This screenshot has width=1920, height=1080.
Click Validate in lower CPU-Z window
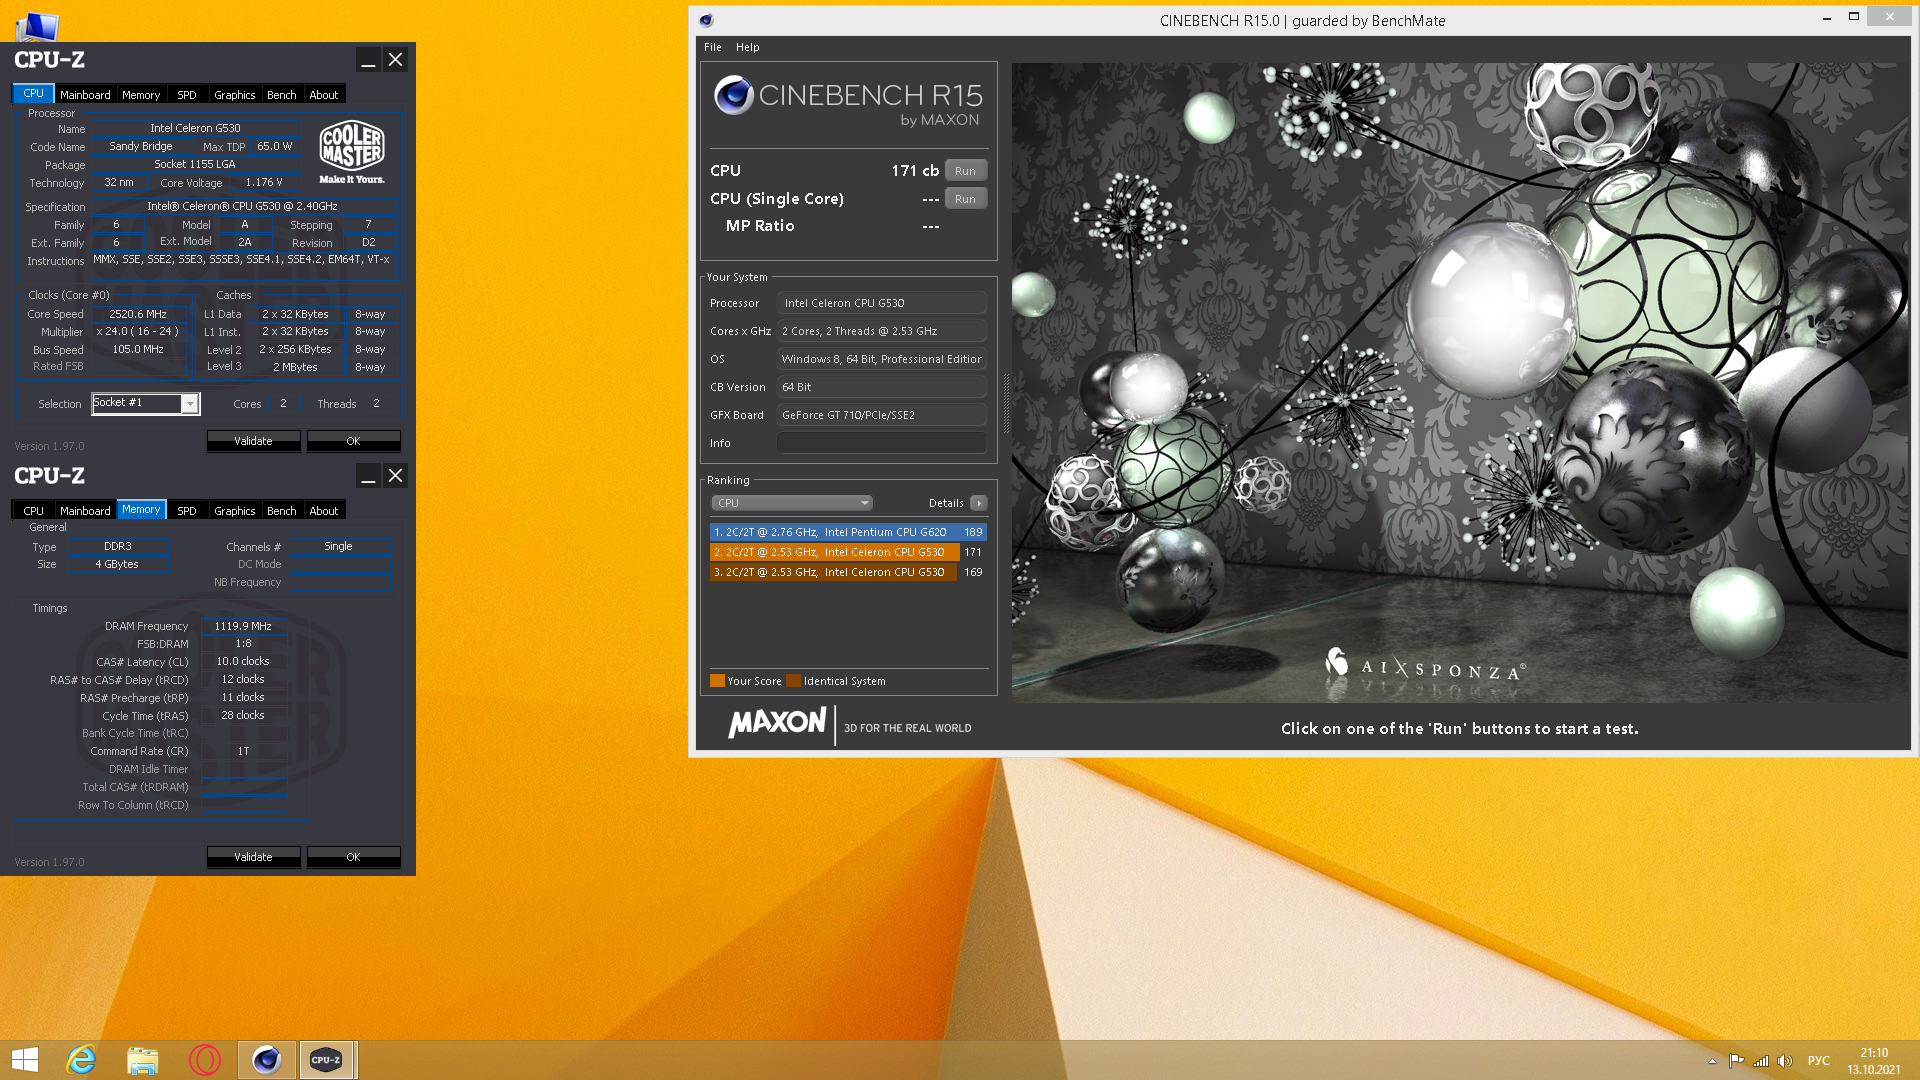tap(253, 857)
